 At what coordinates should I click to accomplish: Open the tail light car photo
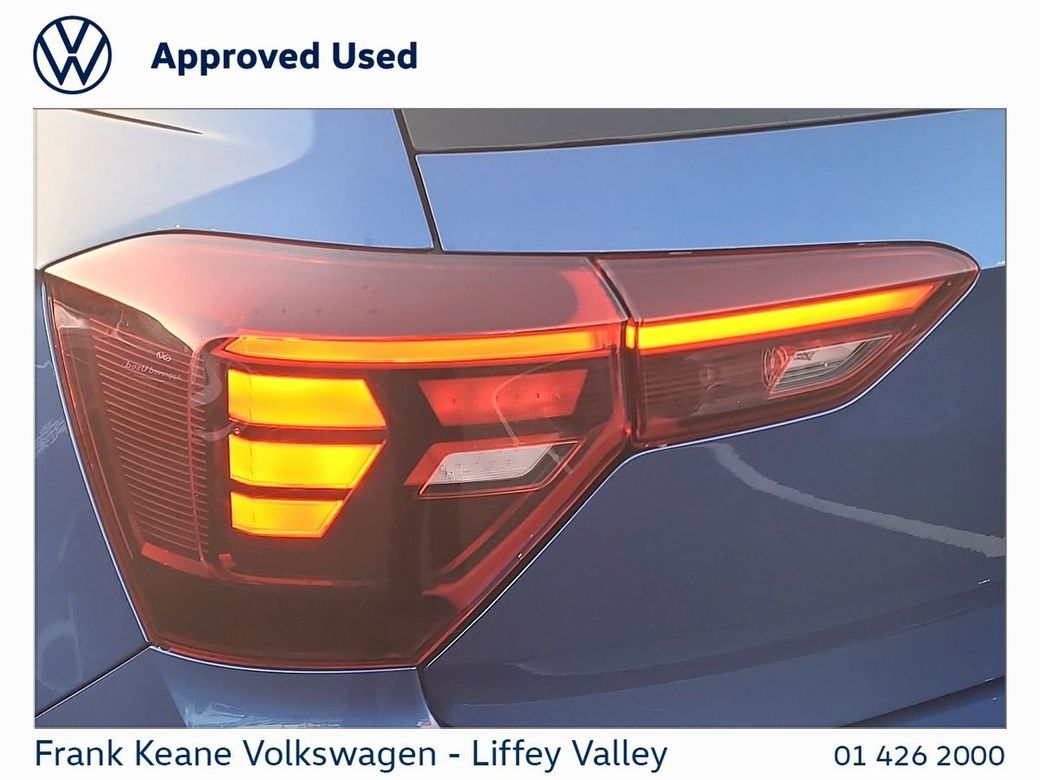(520, 418)
